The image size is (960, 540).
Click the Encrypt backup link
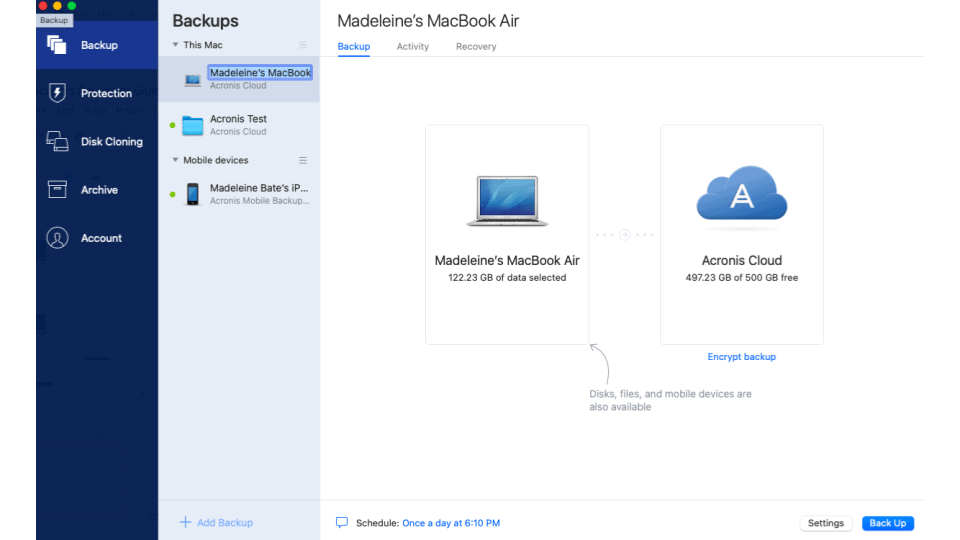coord(741,357)
